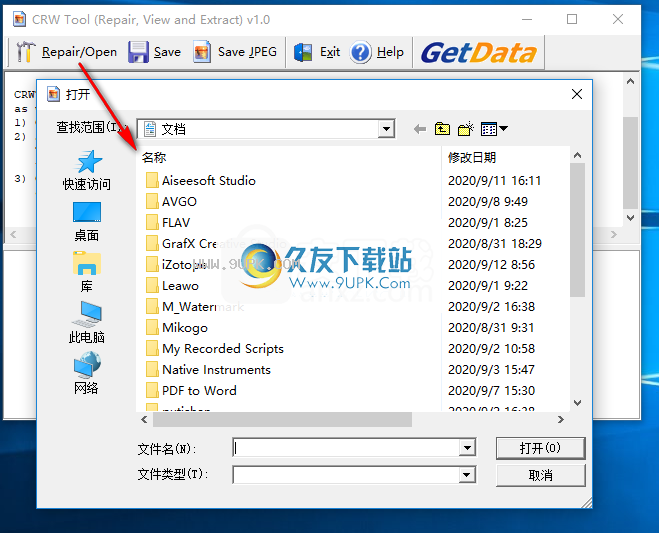Select the GrafX Creative folder
This screenshot has width=659, height=533.
click(181, 244)
